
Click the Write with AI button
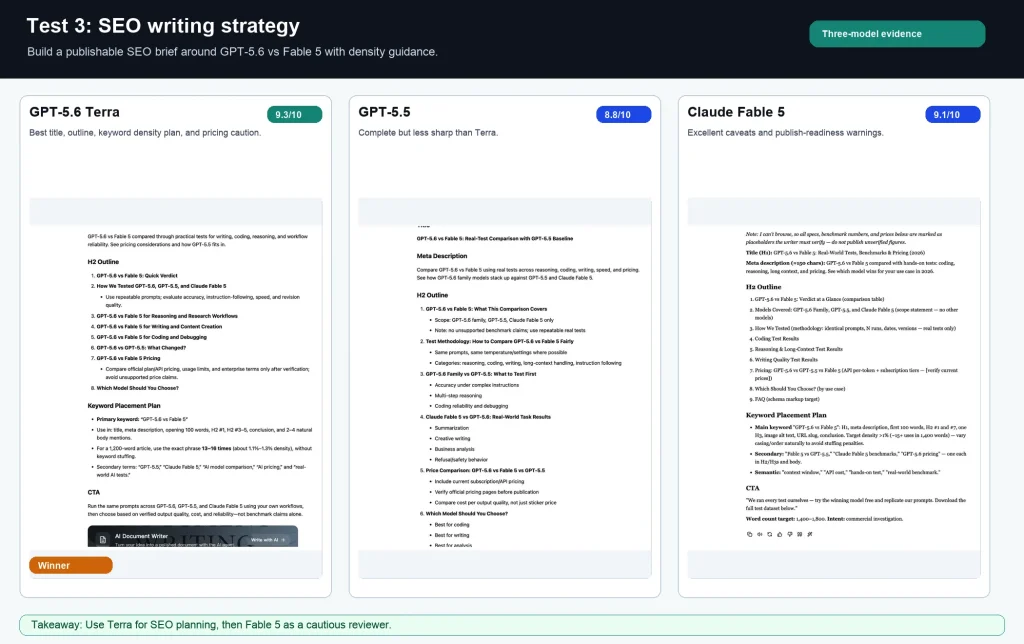click(x=268, y=539)
